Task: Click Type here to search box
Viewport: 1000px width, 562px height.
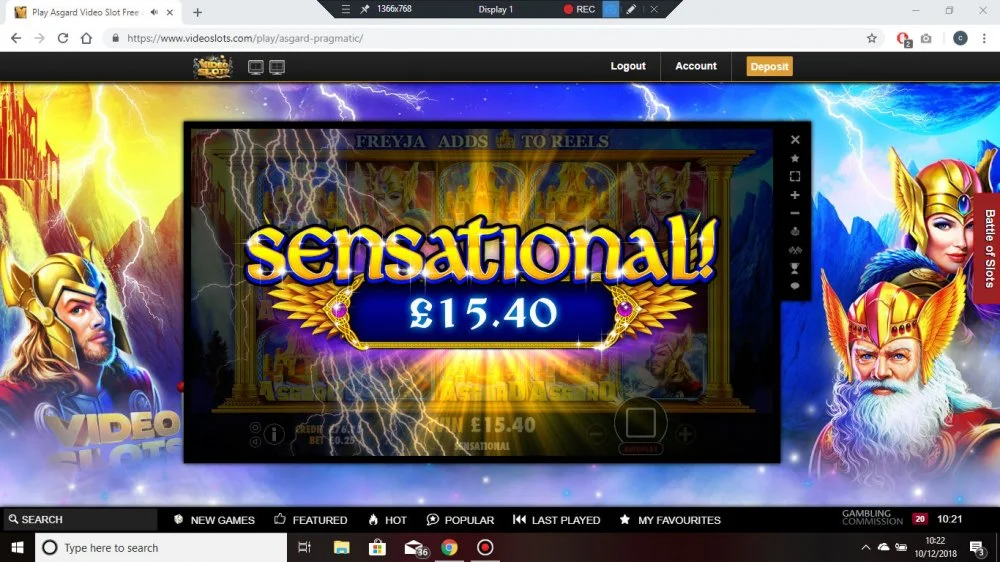Action: (161, 547)
